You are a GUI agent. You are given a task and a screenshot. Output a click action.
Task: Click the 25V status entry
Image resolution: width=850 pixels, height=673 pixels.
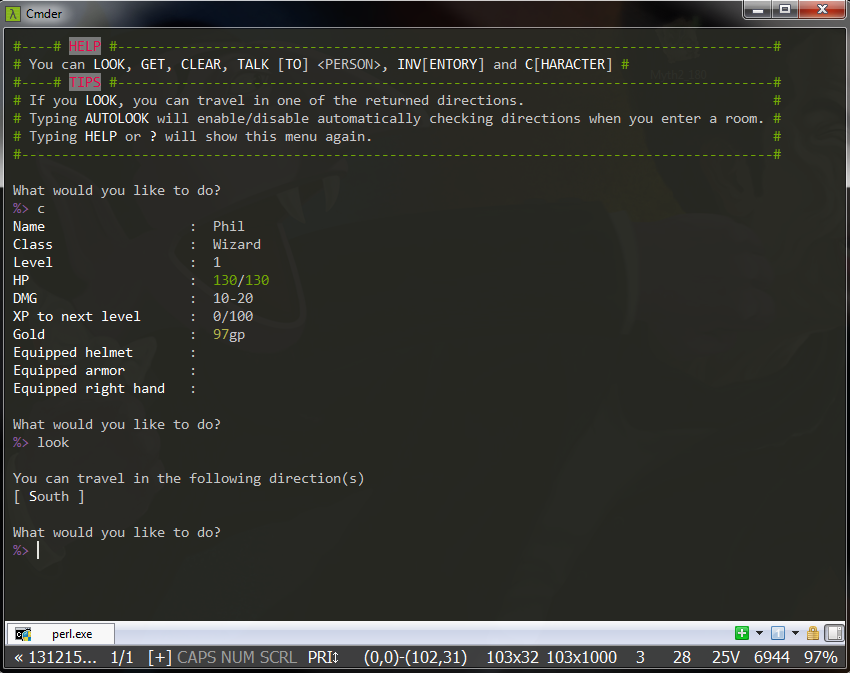click(x=725, y=657)
